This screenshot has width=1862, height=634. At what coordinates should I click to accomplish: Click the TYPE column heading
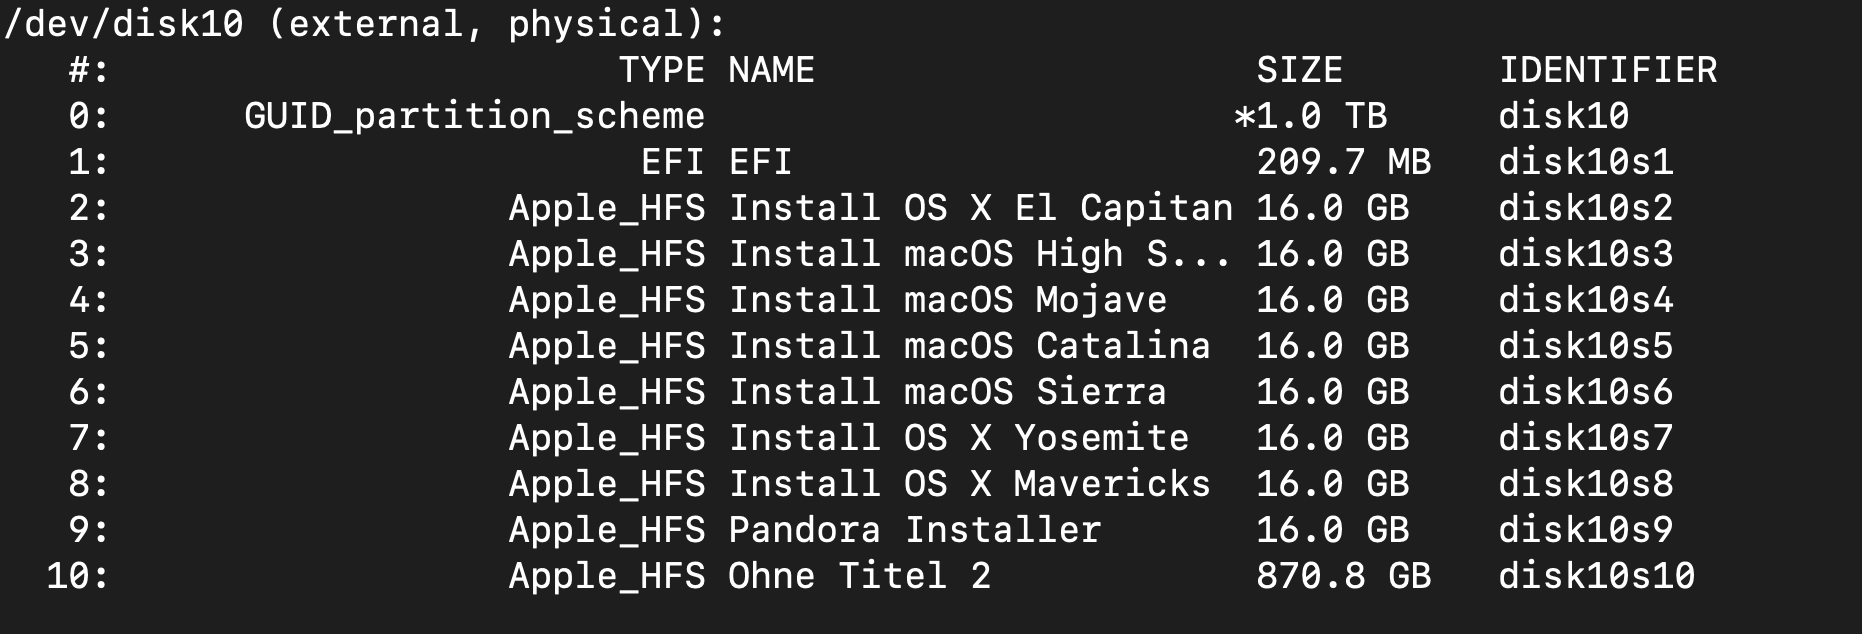coord(661,70)
